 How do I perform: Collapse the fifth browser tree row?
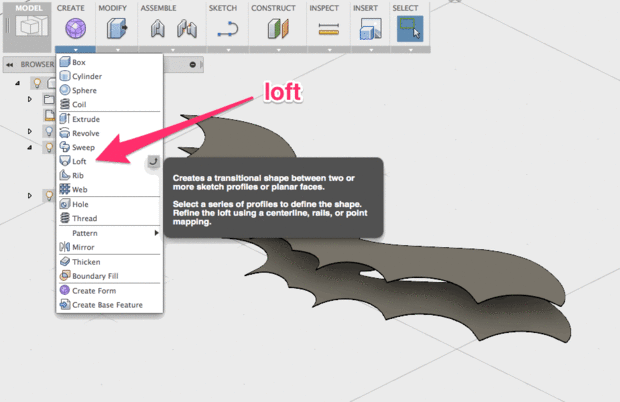[x=30, y=147]
